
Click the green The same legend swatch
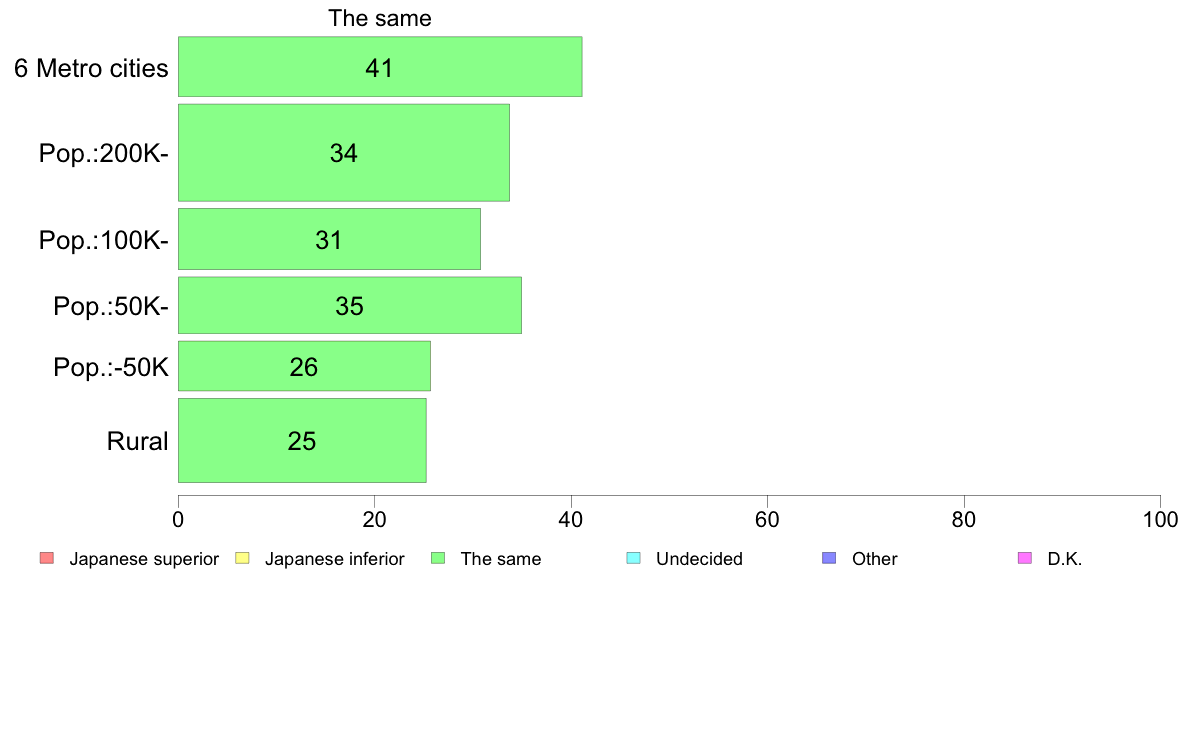tap(438, 559)
